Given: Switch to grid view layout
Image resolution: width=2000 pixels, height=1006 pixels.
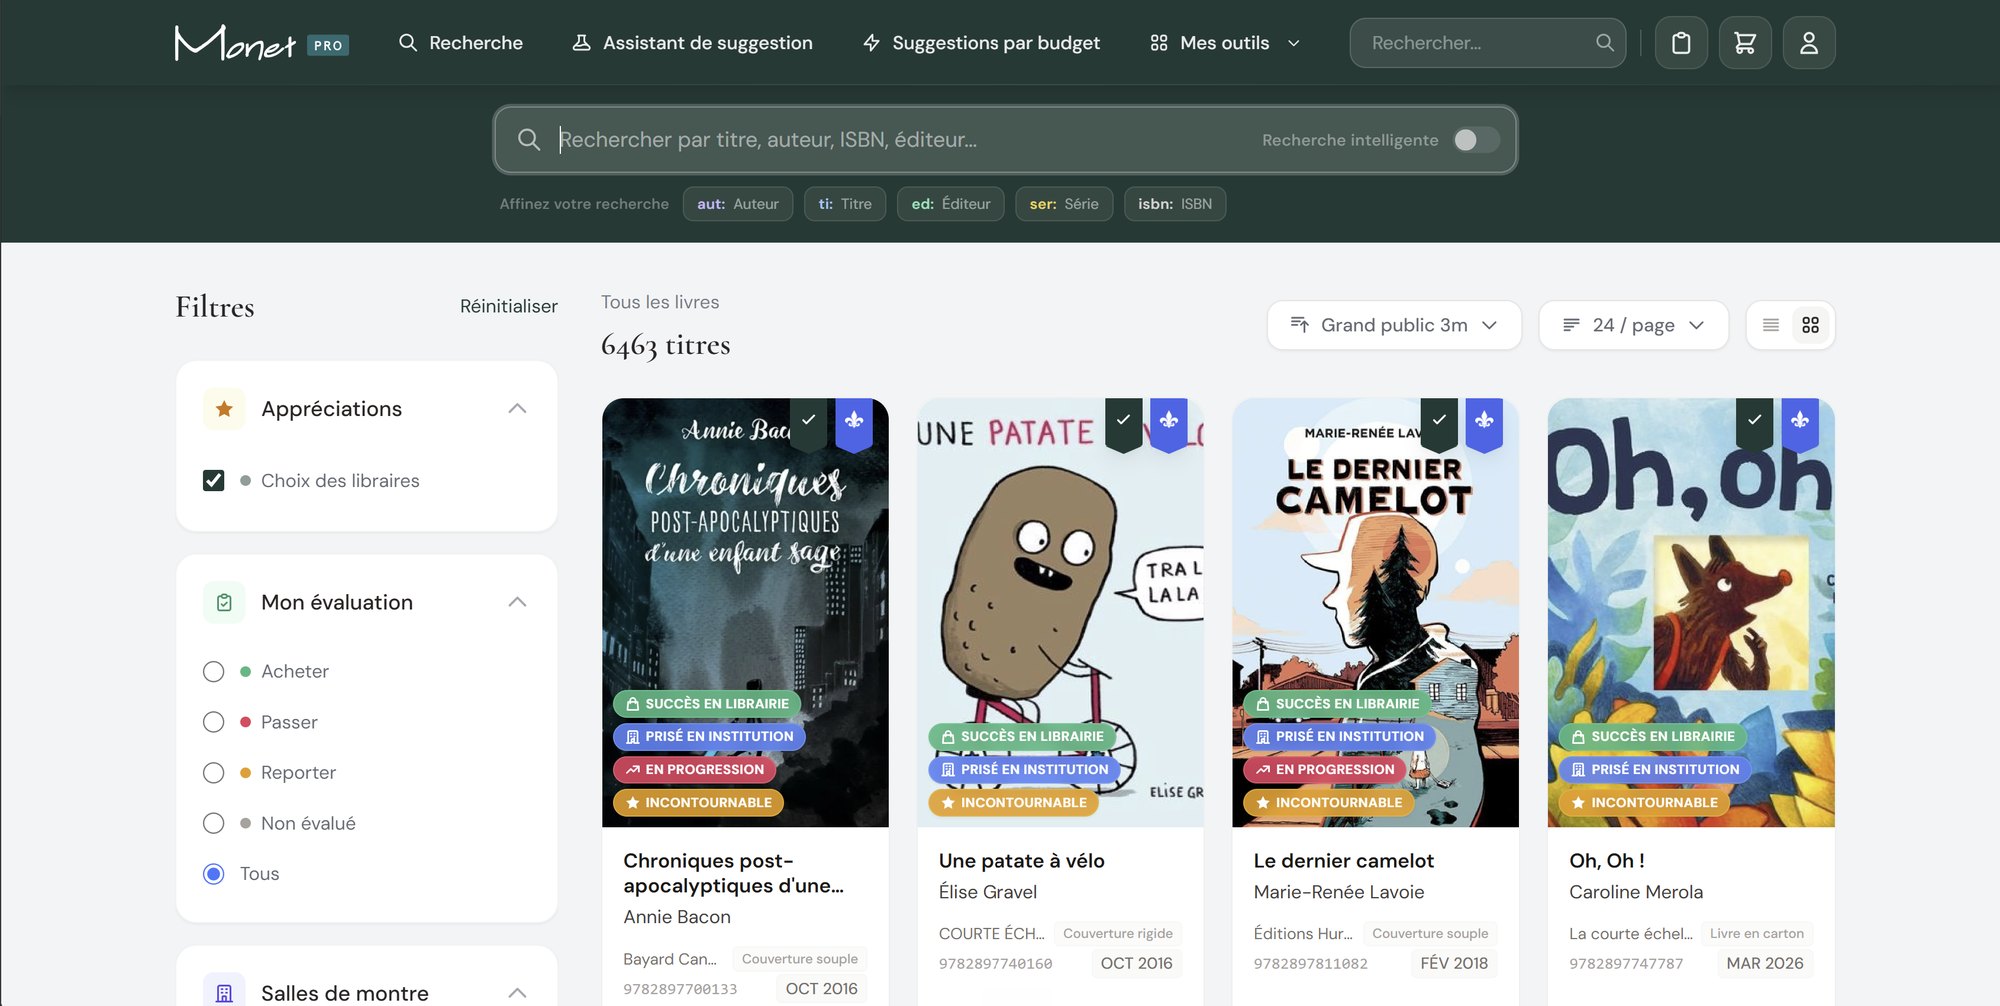Looking at the screenshot, I should 1810,325.
